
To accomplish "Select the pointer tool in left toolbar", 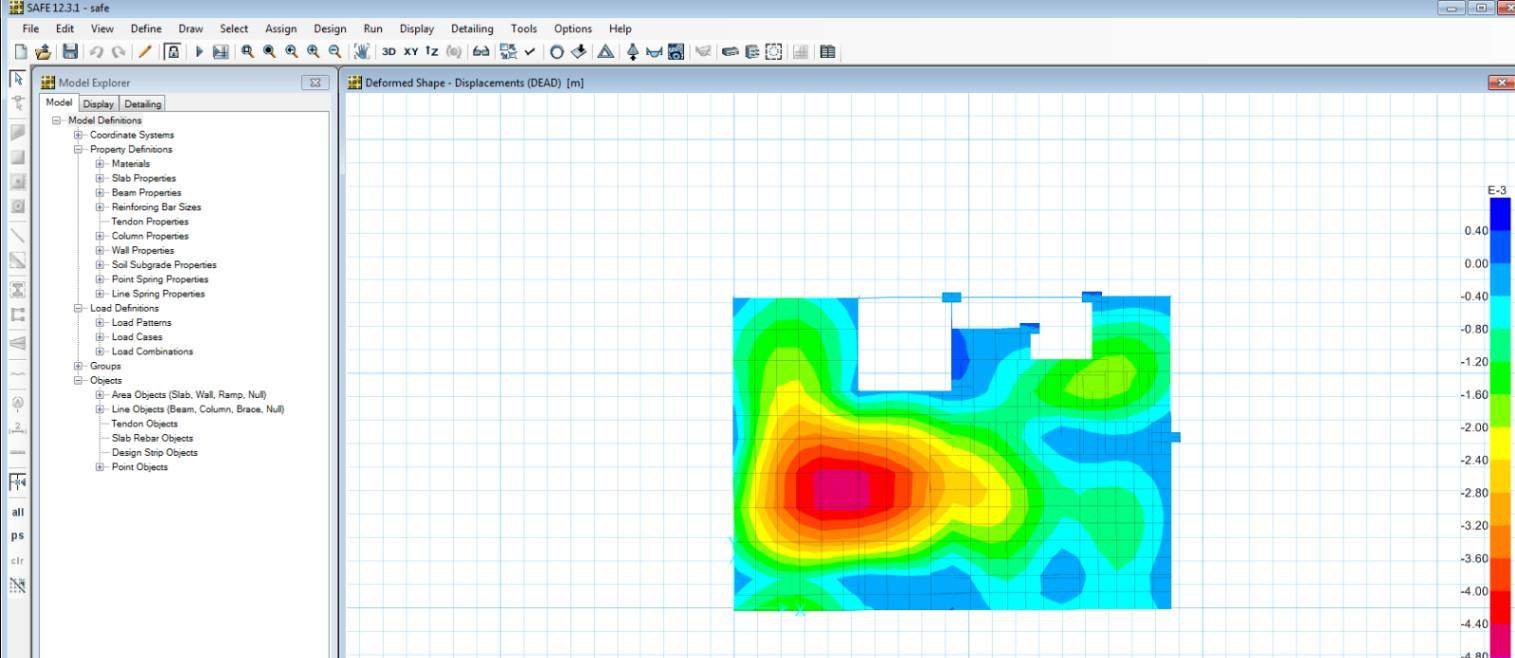I will click(17, 79).
